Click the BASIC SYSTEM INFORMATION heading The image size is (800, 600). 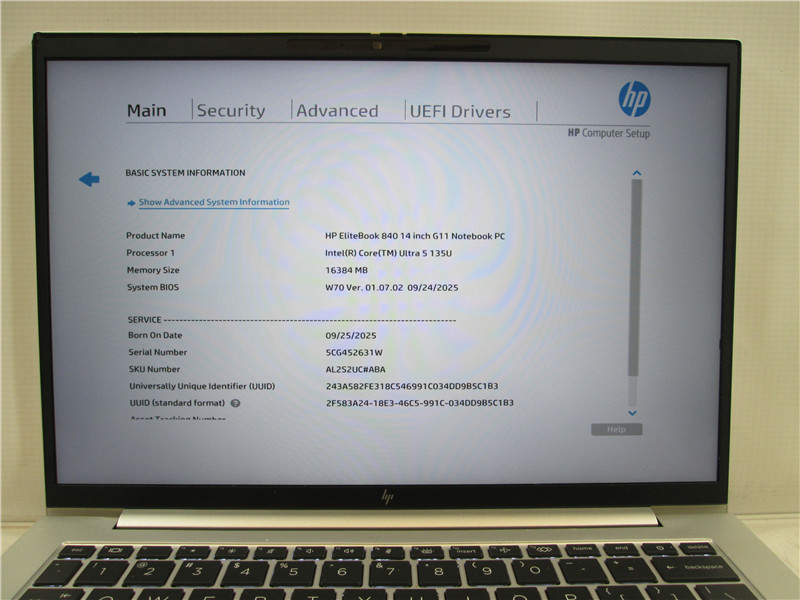click(185, 173)
